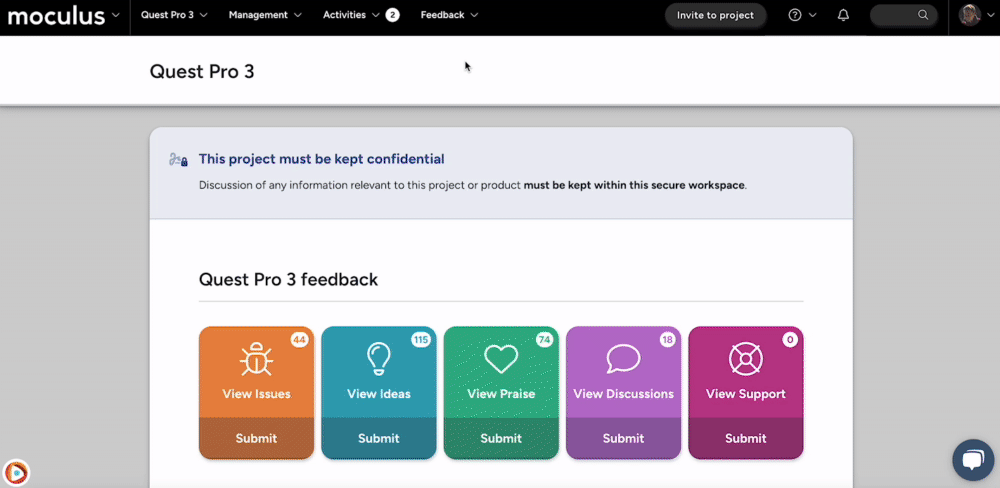Click the speech bubble View Discussions icon

pos(623,360)
